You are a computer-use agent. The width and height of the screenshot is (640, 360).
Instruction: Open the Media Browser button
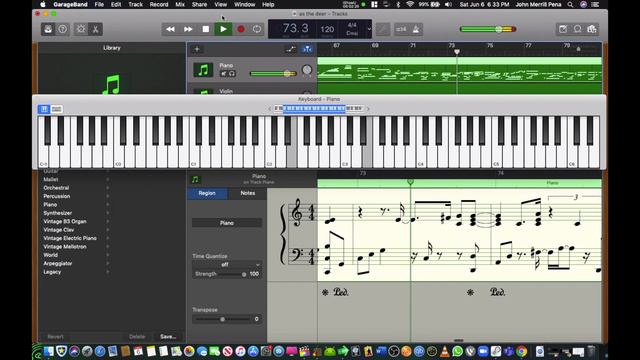[x=592, y=29]
